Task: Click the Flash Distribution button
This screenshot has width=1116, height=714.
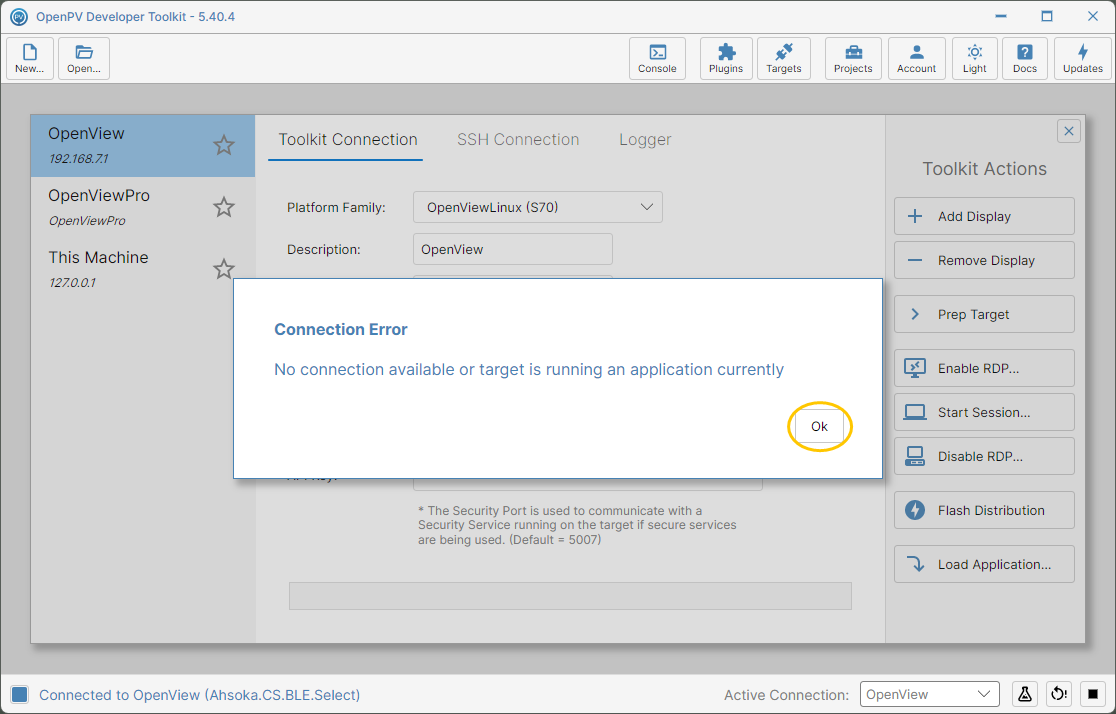Action: [x=984, y=510]
